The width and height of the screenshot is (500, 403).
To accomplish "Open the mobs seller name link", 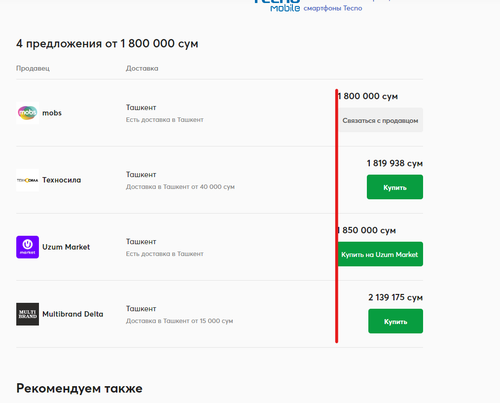I will 52,113.
